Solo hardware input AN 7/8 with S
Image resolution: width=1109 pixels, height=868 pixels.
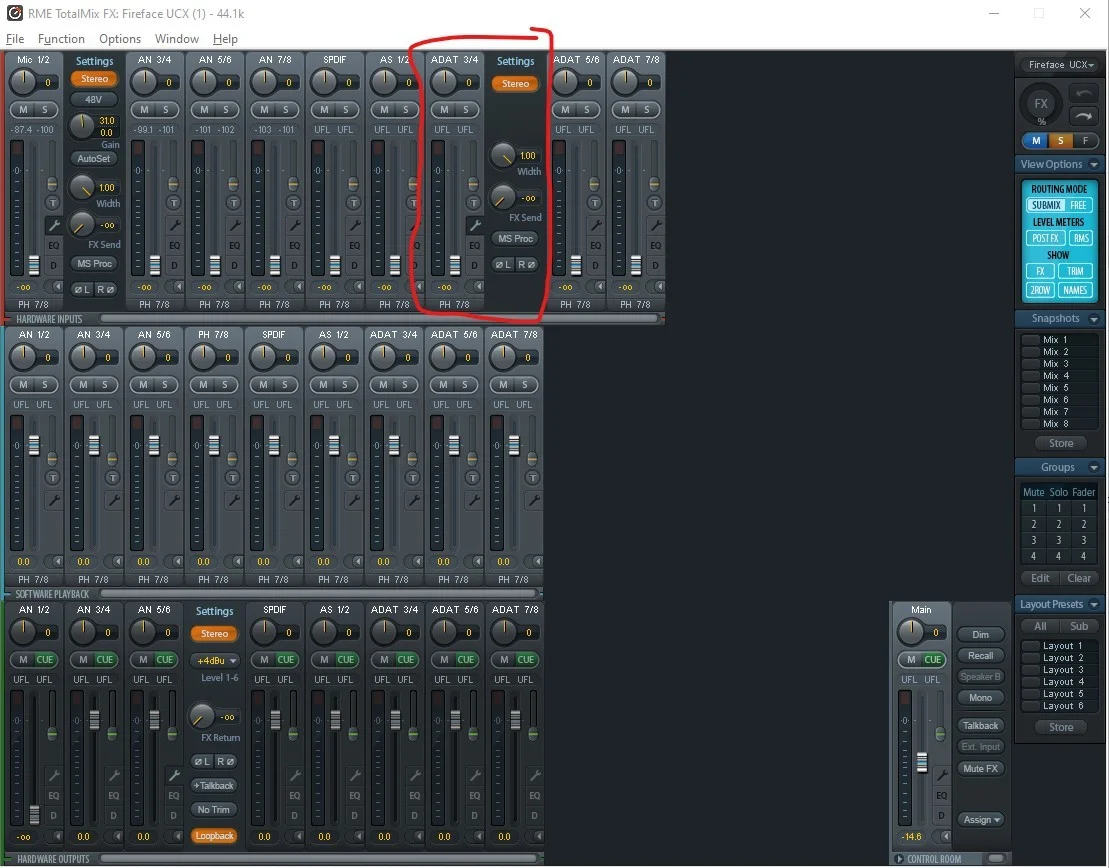point(286,110)
